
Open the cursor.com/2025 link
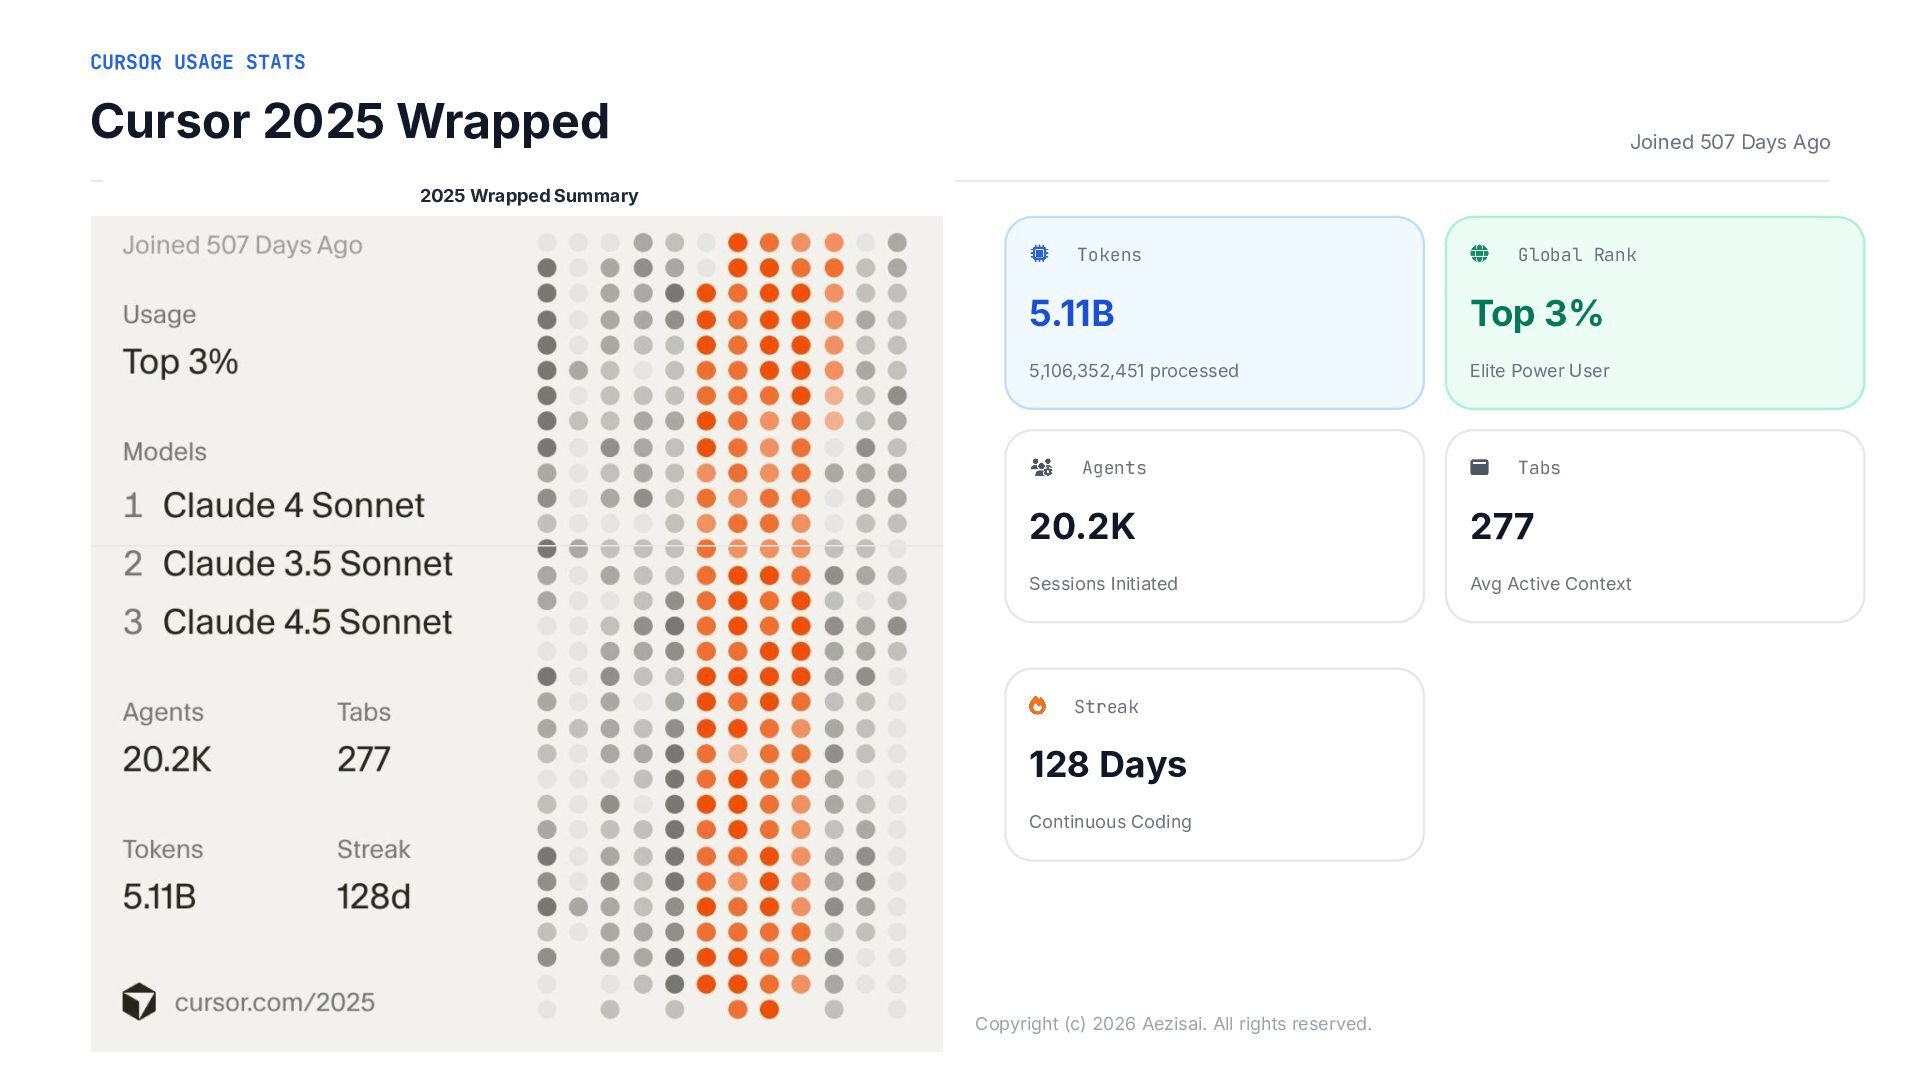coord(274,1002)
